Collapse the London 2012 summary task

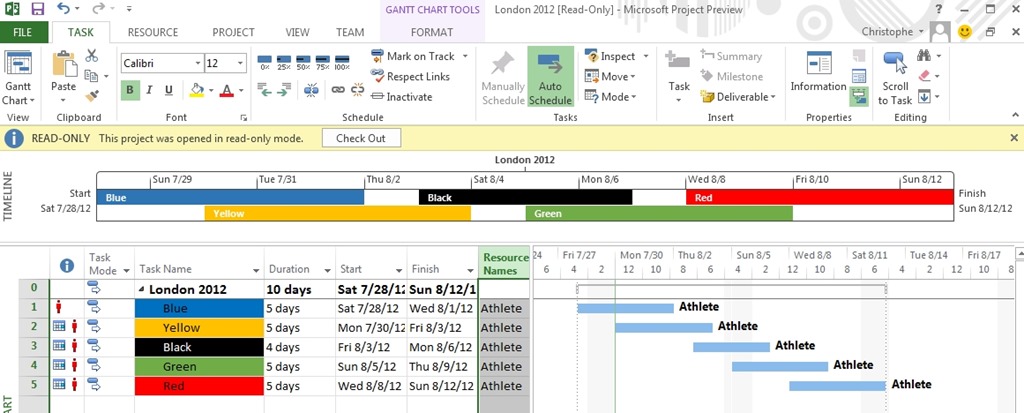pyautogui.click(x=141, y=289)
